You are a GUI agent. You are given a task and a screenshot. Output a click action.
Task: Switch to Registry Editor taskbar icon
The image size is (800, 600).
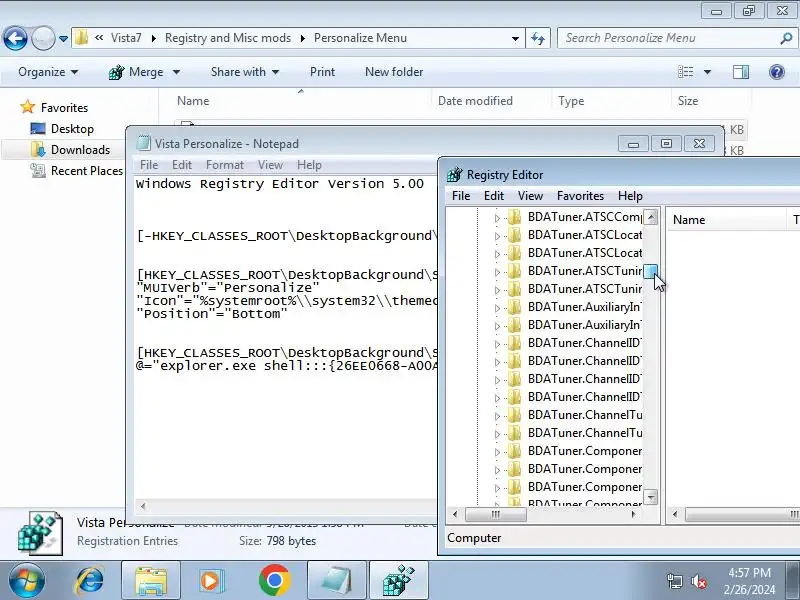point(399,581)
